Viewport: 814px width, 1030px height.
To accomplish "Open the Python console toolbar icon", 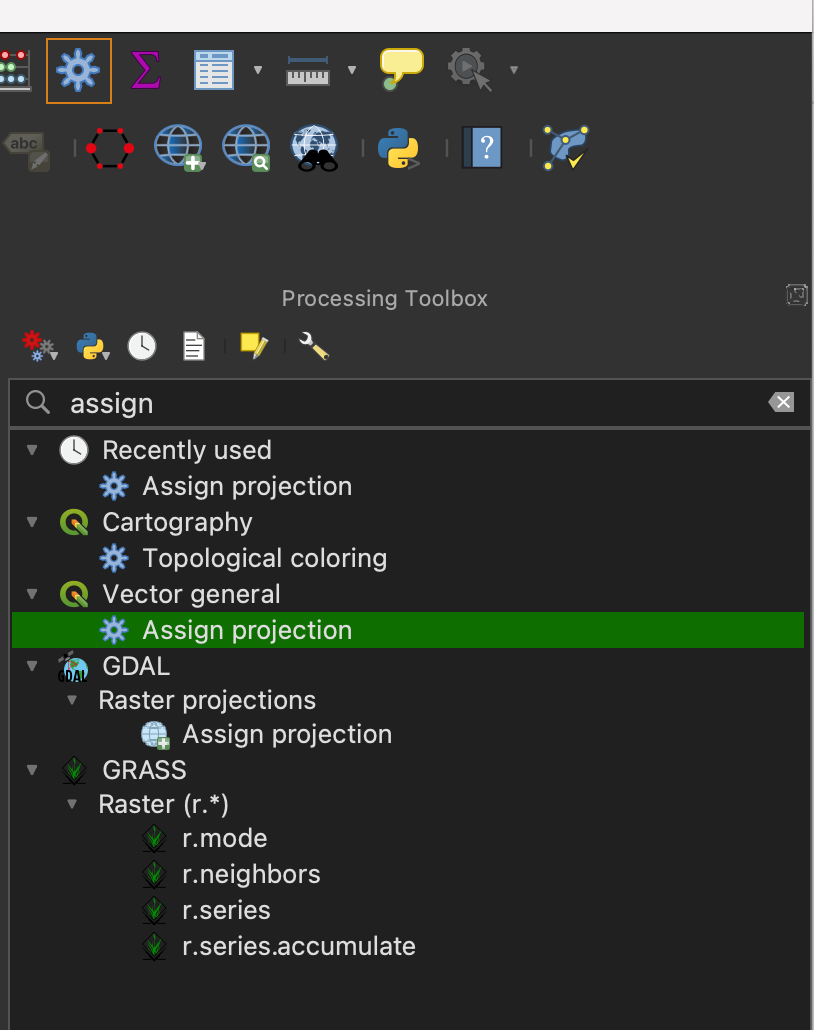I will tap(398, 149).
